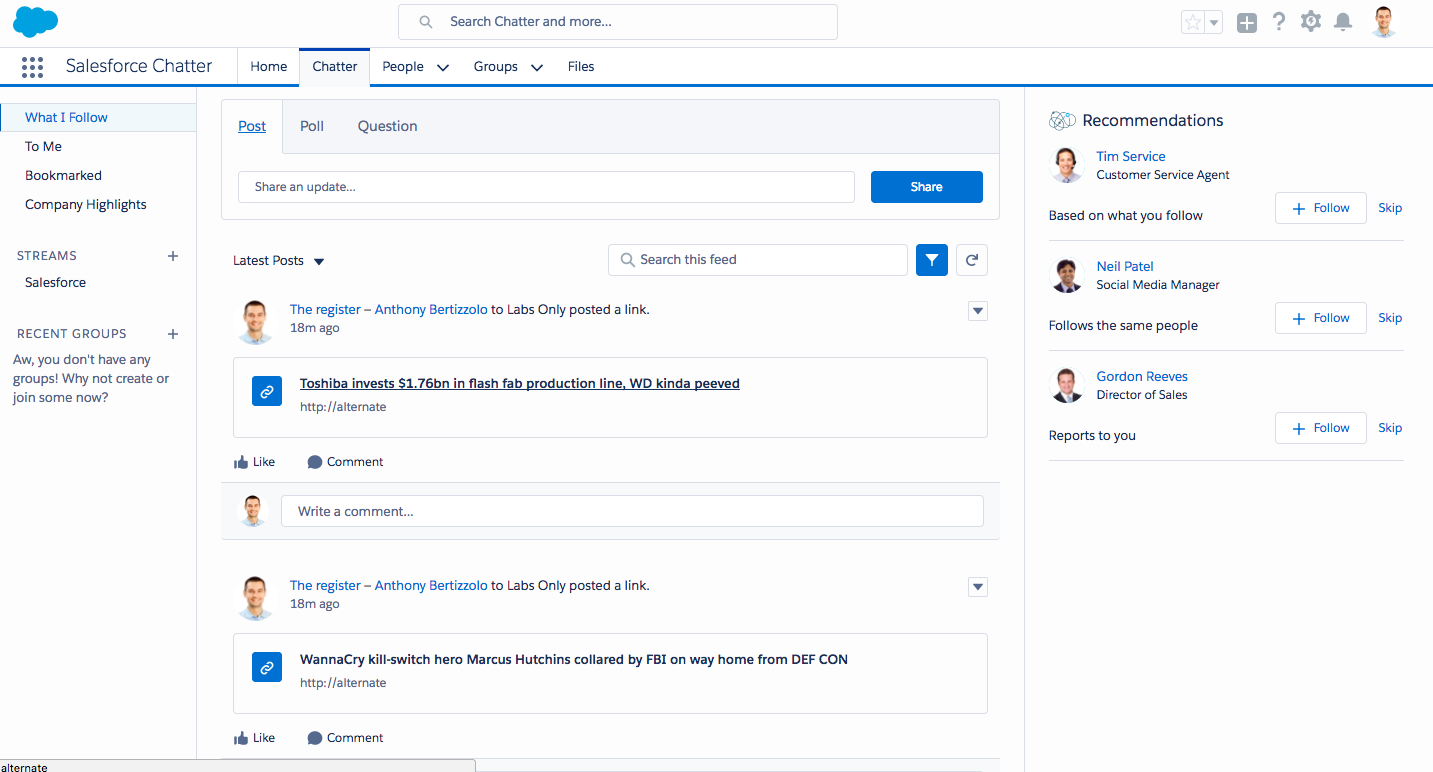Viewport: 1433px width, 772px height.
Task: Like the Toshiba link post
Action: click(x=254, y=462)
